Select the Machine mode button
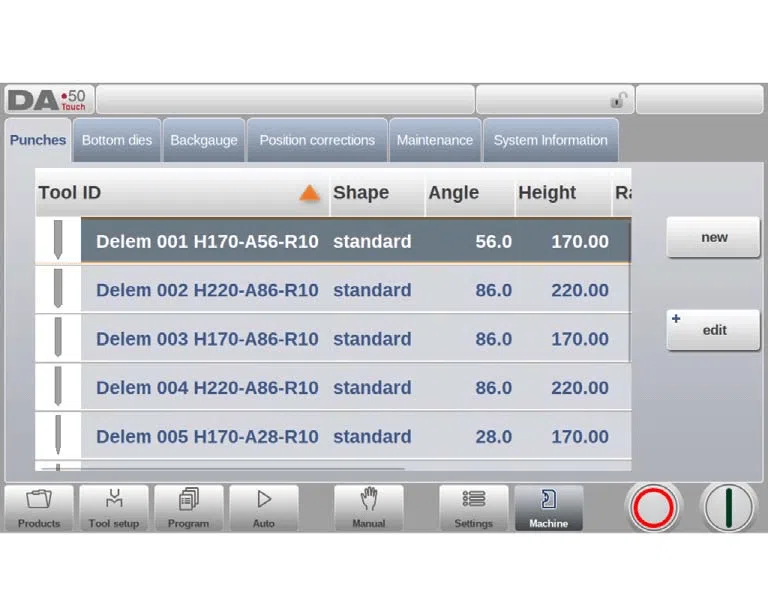The height and width of the screenshot is (615, 768). [549, 508]
